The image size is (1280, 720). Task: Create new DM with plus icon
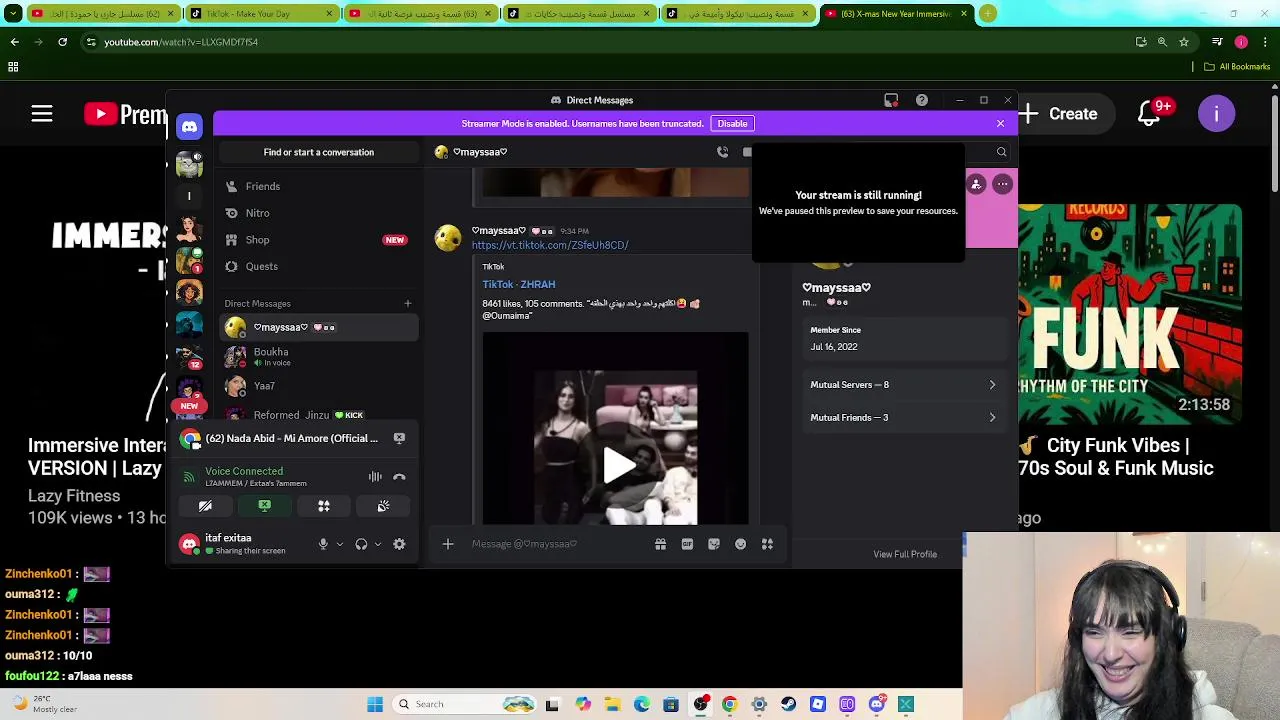[407, 303]
